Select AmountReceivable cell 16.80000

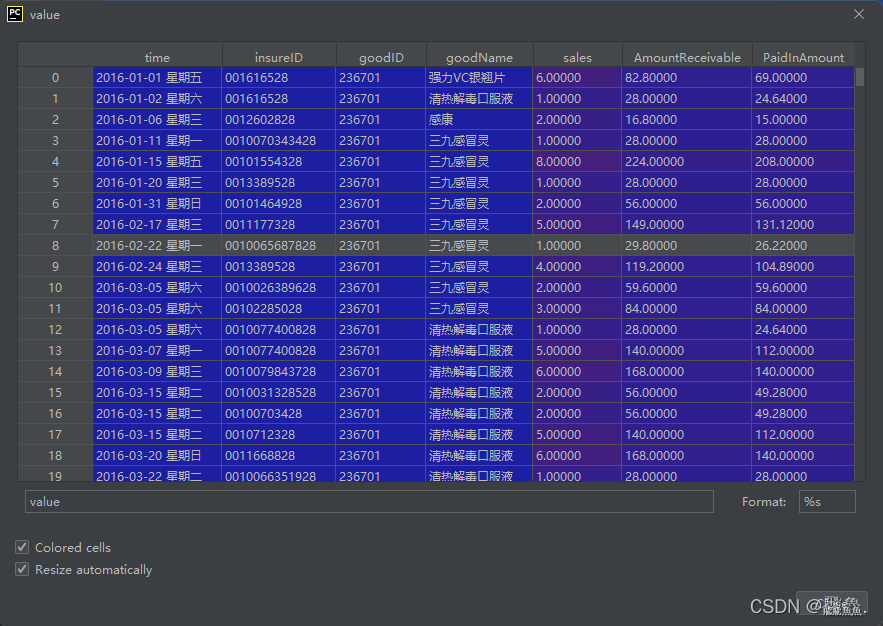[687, 119]
